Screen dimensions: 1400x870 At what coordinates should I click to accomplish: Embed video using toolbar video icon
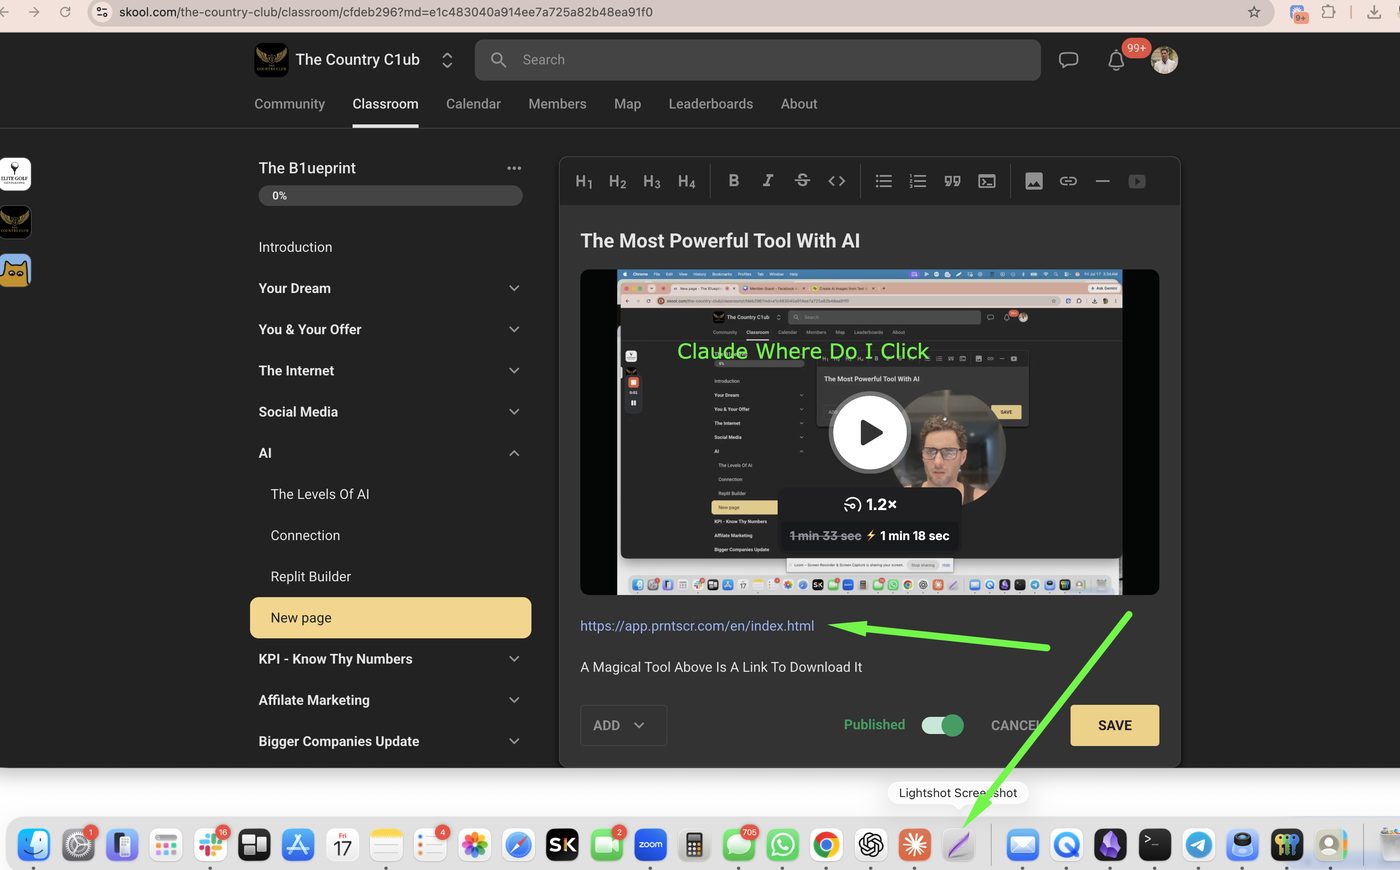1137,181
